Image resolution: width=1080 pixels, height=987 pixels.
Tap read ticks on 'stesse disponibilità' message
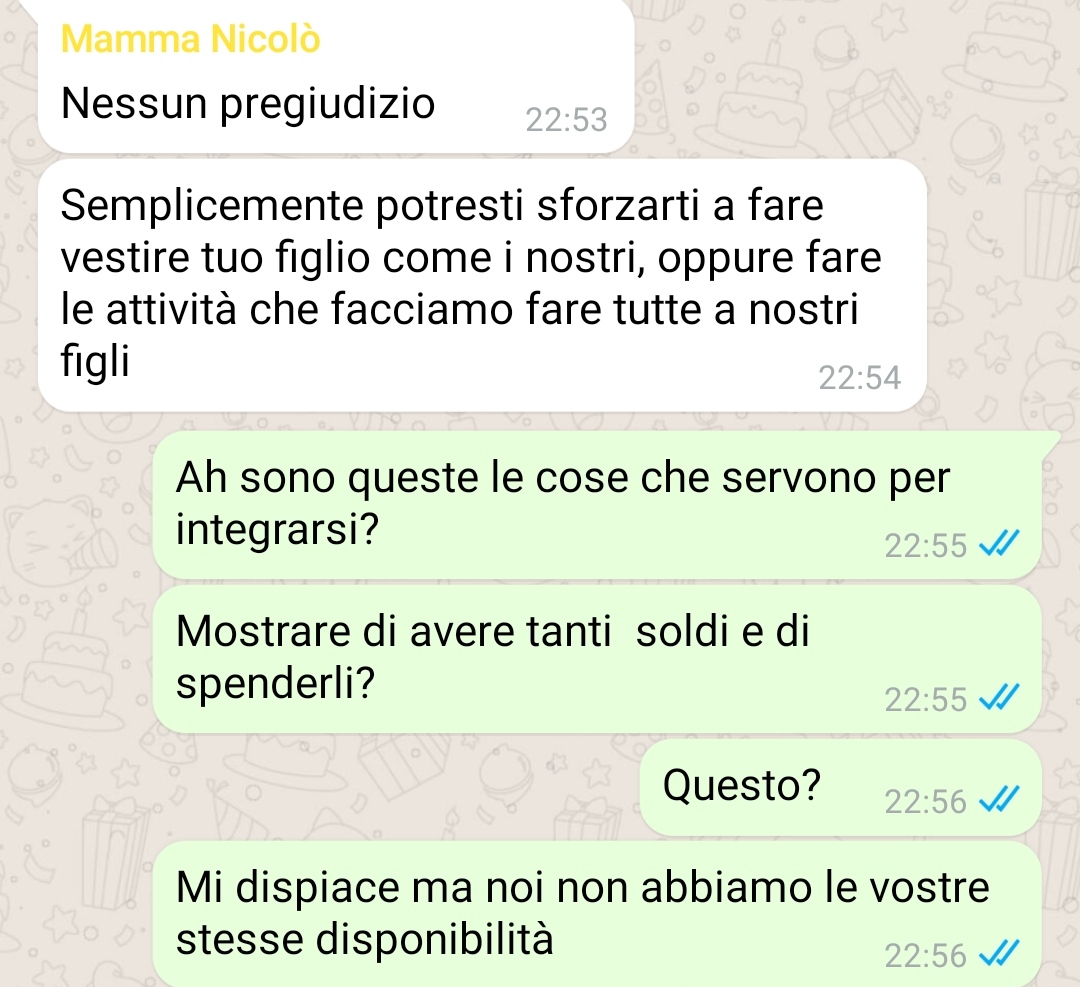click(x=998, y=954)
